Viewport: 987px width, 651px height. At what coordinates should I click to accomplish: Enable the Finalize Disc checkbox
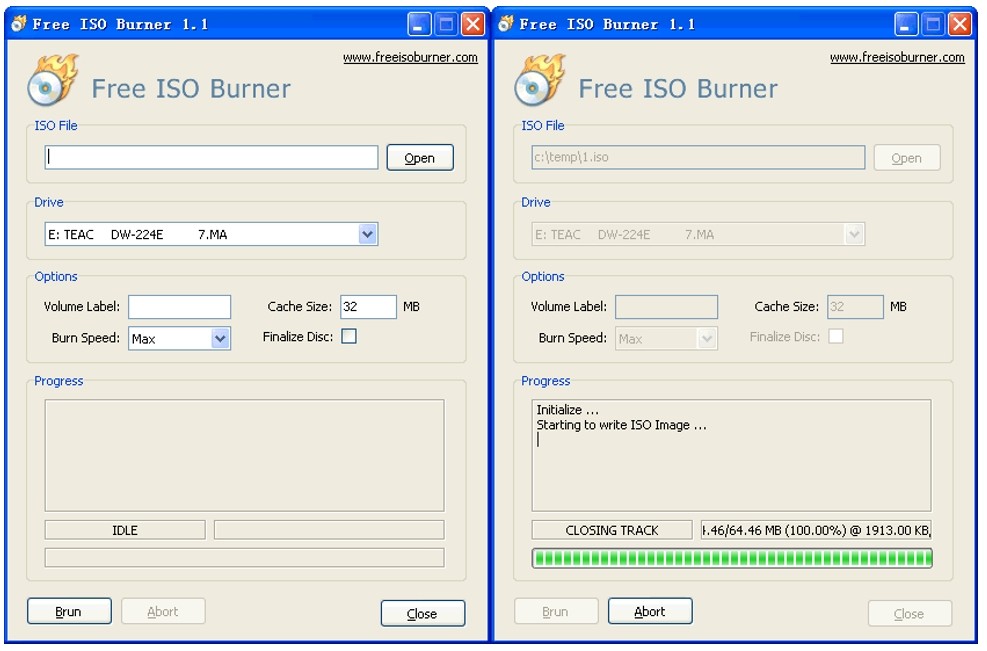[349, 337]
